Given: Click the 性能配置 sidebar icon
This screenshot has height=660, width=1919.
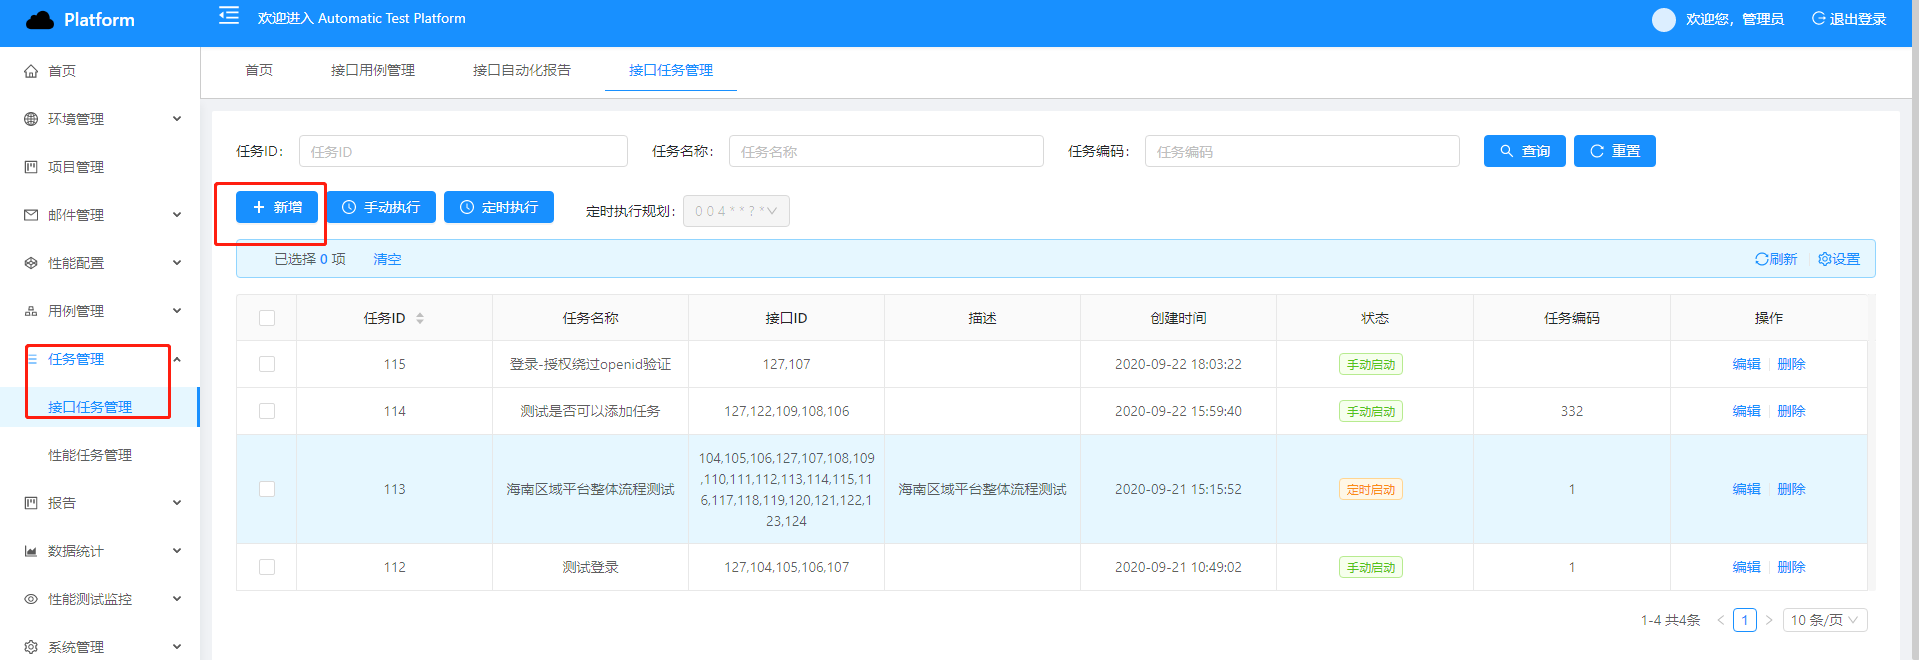Looking at the screenshot, I should (31, 263).
